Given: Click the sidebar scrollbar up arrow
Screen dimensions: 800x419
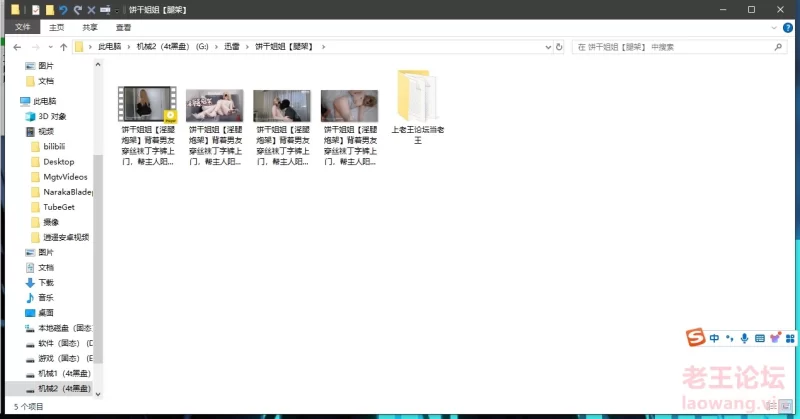Looking at the screenshot, I should [x=98, y=65].
